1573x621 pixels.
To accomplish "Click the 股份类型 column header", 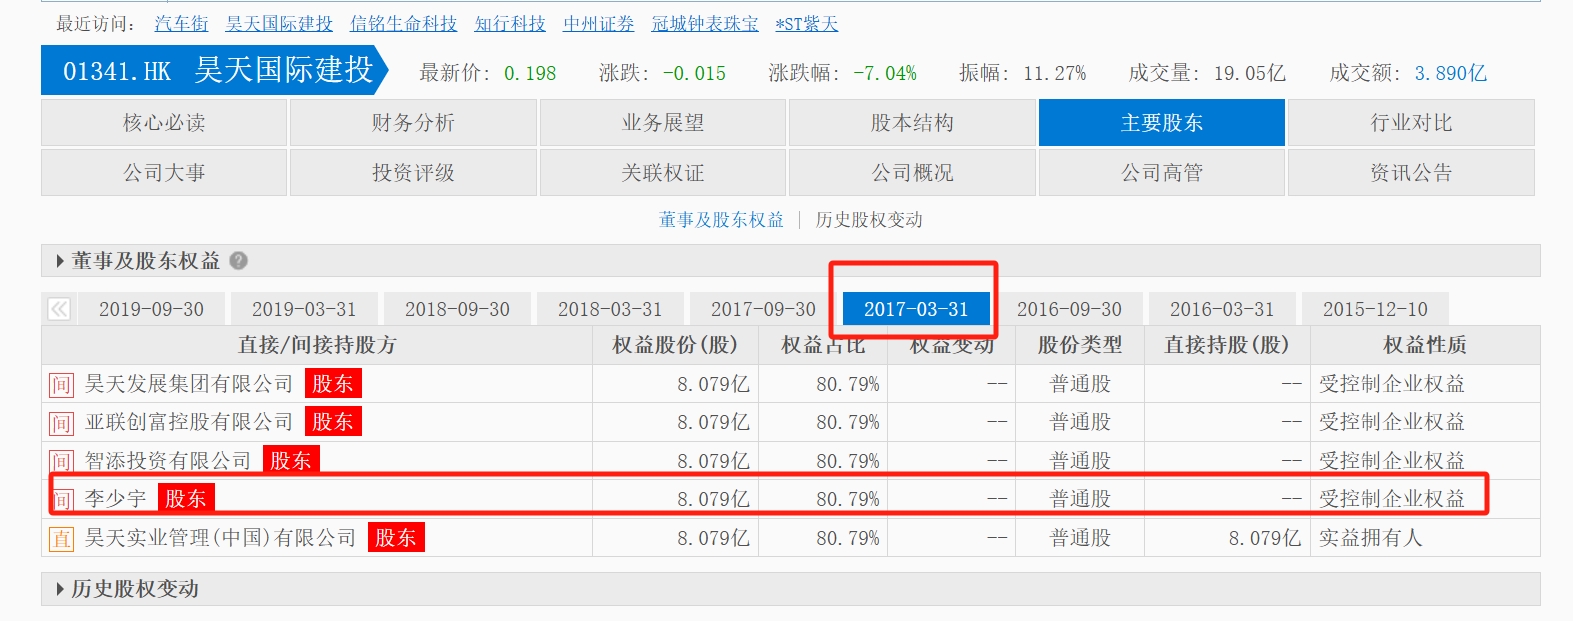I will coord(1080,345).
